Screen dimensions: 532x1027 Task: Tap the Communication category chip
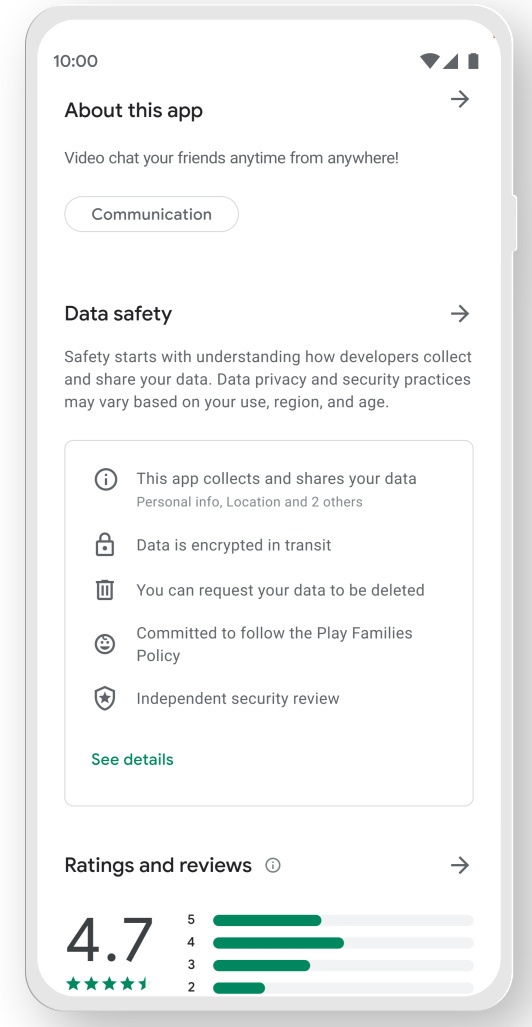[x=151, y=214]
